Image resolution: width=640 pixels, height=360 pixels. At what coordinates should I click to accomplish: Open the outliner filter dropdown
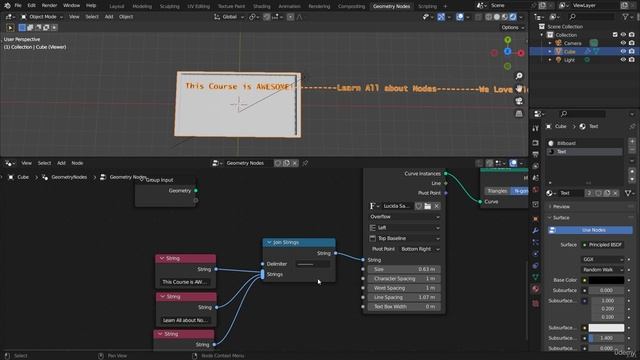[x=627, y=17]
